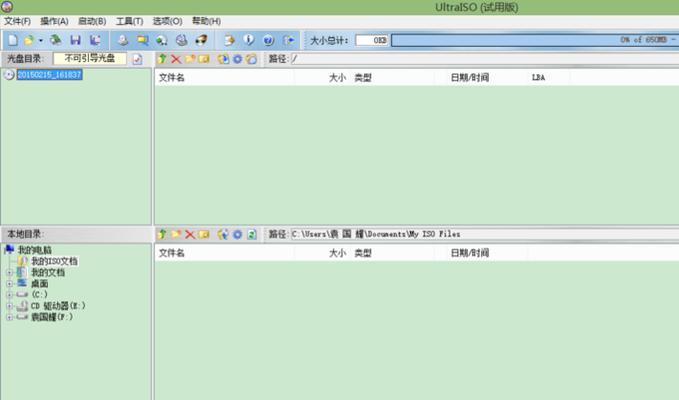The width and height of the screenshot is (679, 400).
Task: Click the disc properties icon beside 不可引导光盘
Action: 137,59
